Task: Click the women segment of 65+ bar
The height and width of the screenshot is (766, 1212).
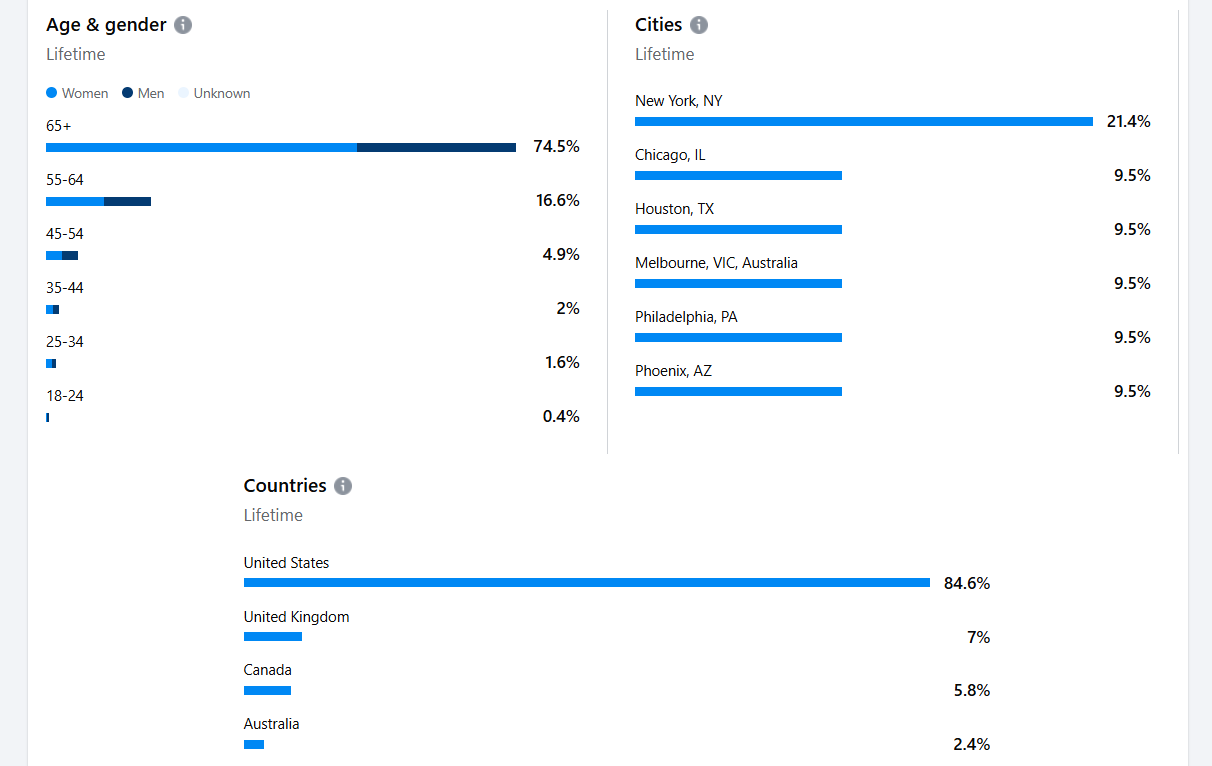Action: [x=201, y=148]
